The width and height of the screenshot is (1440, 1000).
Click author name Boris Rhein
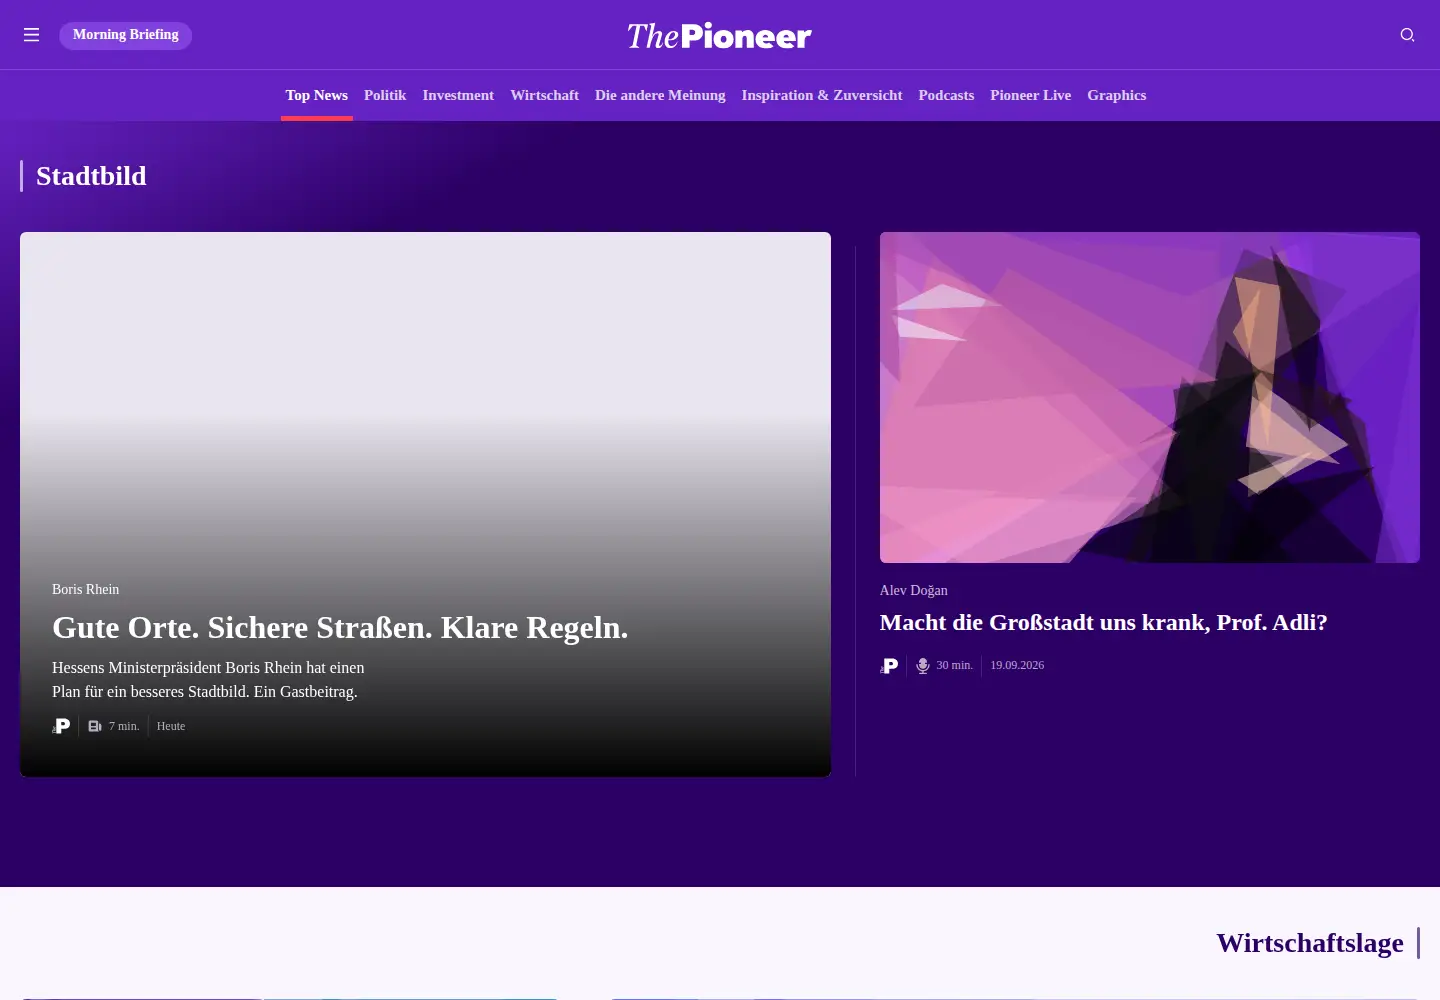85,589
